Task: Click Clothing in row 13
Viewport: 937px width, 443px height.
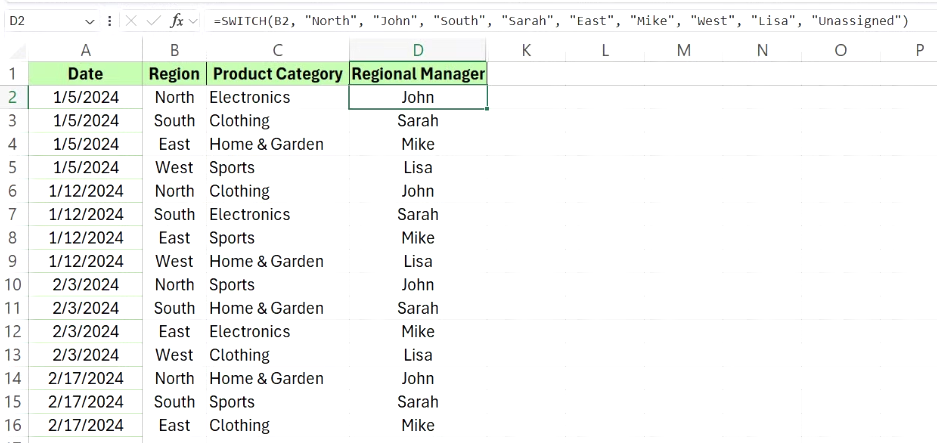Action: coord(240,355)
